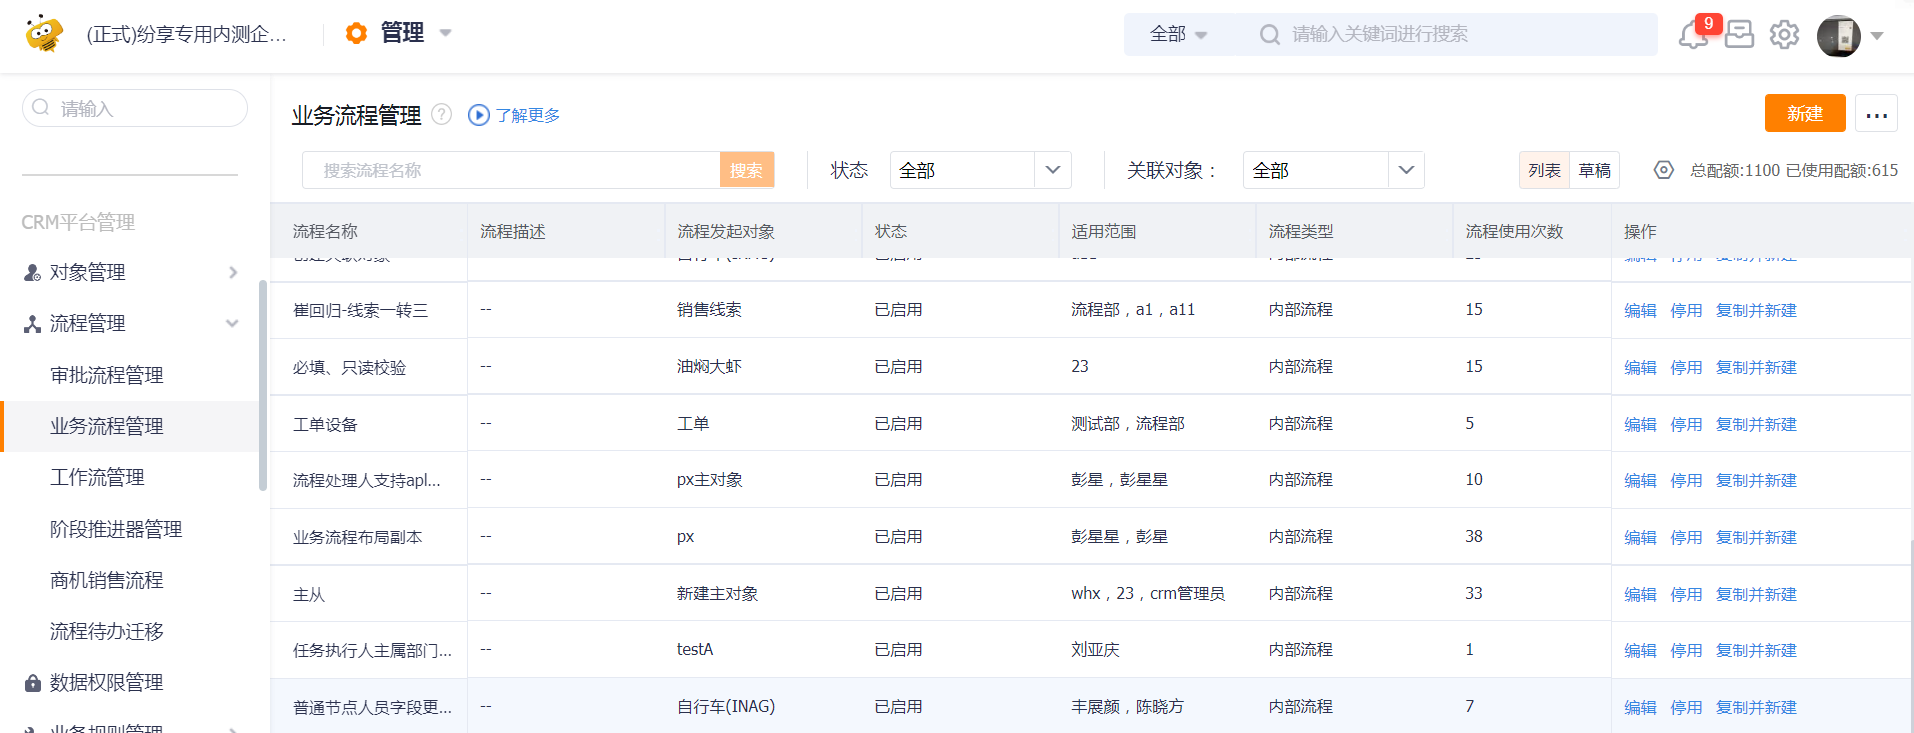Open the settings gear in the header
Viewport: 1914px width, 733px height.
pyautogui.click(x=1784, y=35)
